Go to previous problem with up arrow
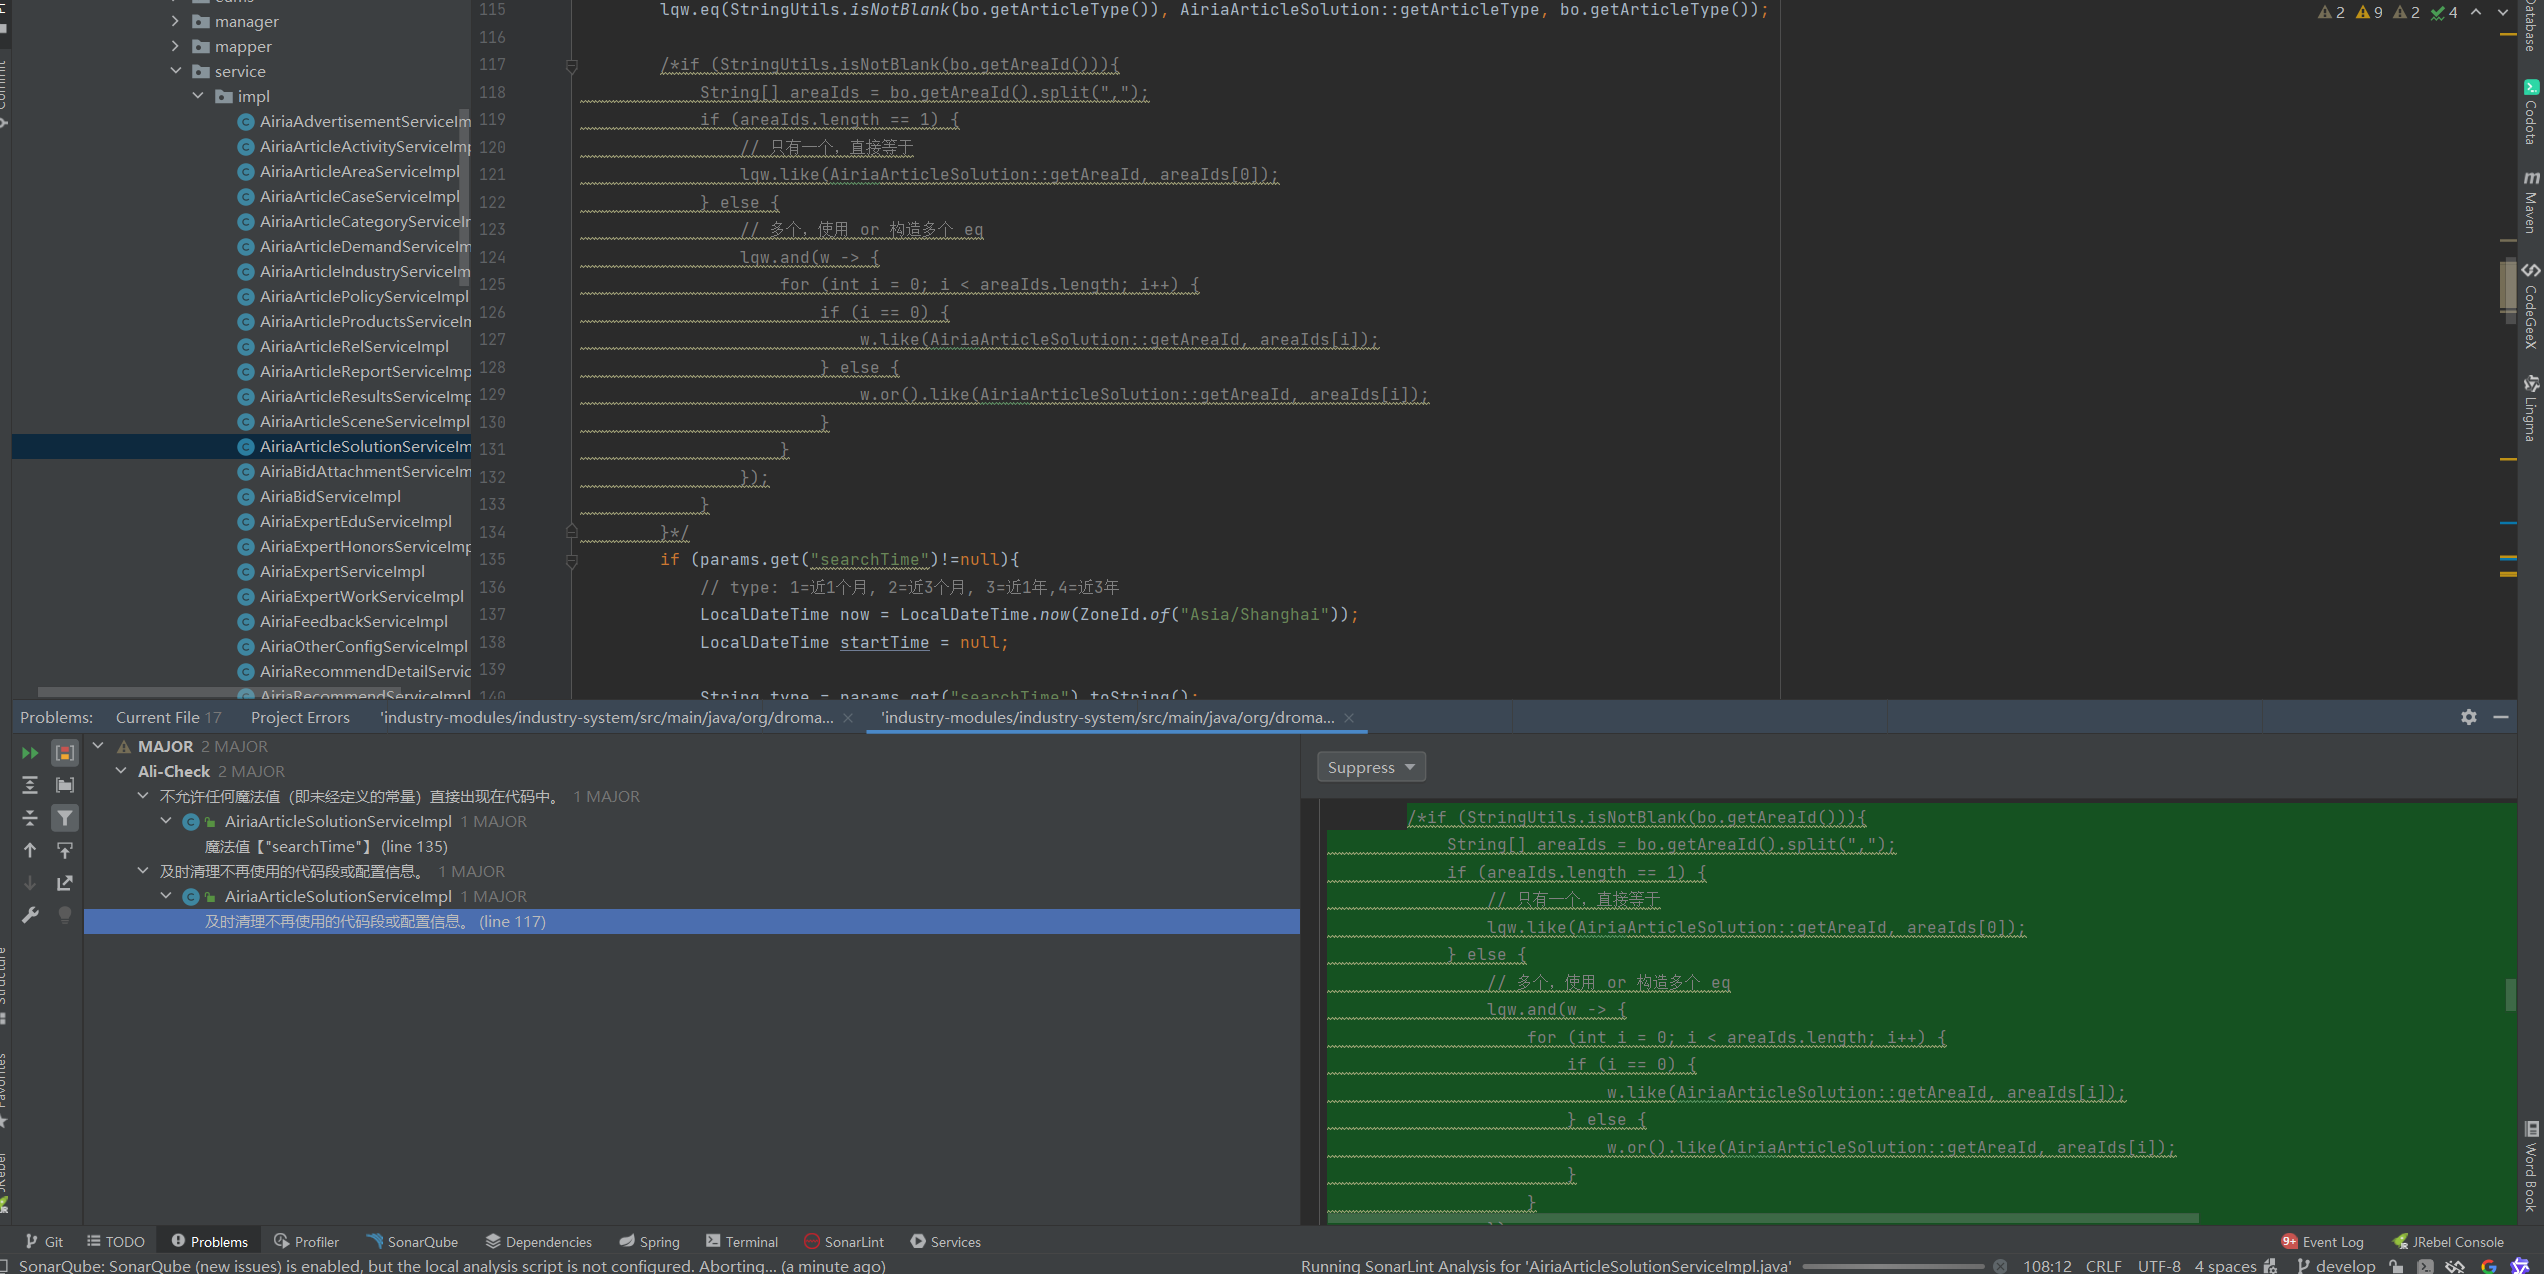 click(30, 851)
